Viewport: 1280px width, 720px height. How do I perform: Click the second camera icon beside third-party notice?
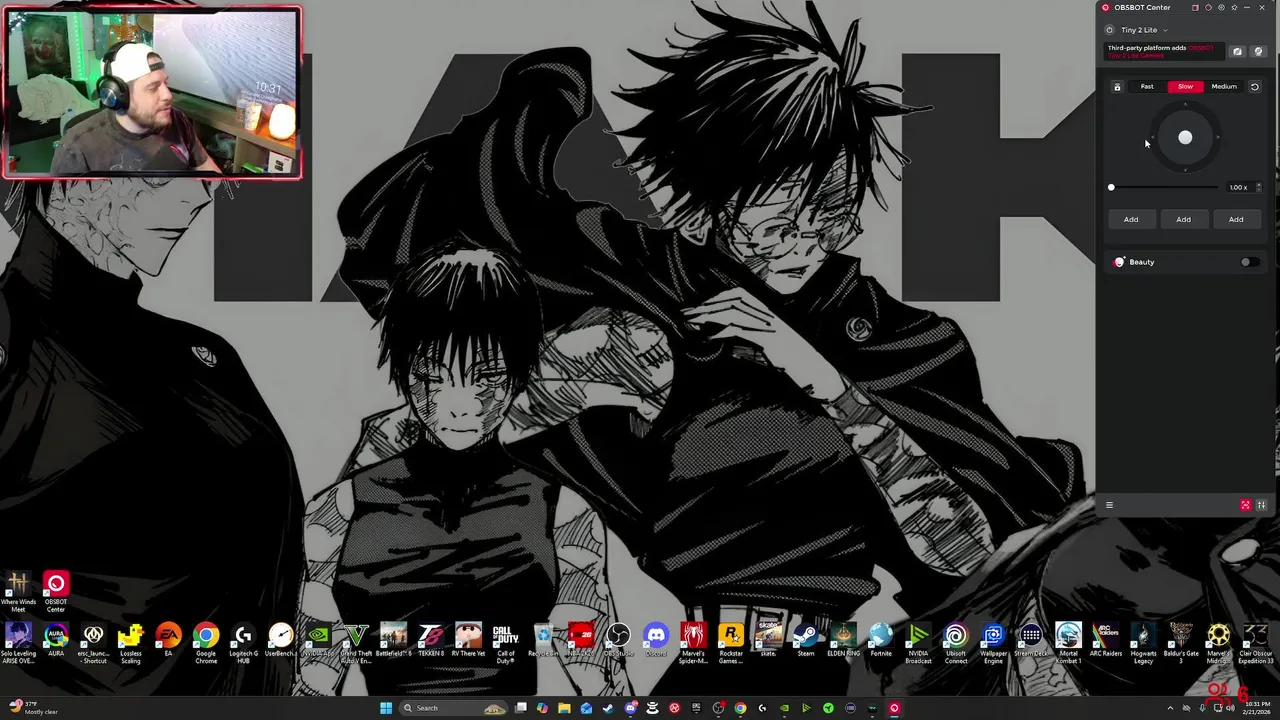coord(1258,51)
